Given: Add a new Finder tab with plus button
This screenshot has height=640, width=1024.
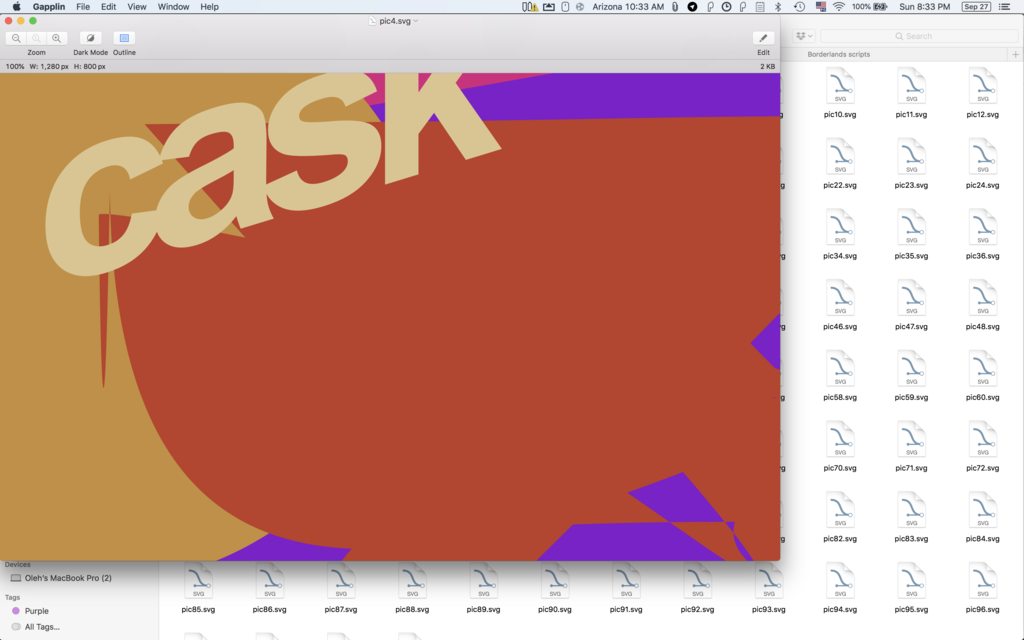Looking at the screenshot, I should pos(1016,54).
